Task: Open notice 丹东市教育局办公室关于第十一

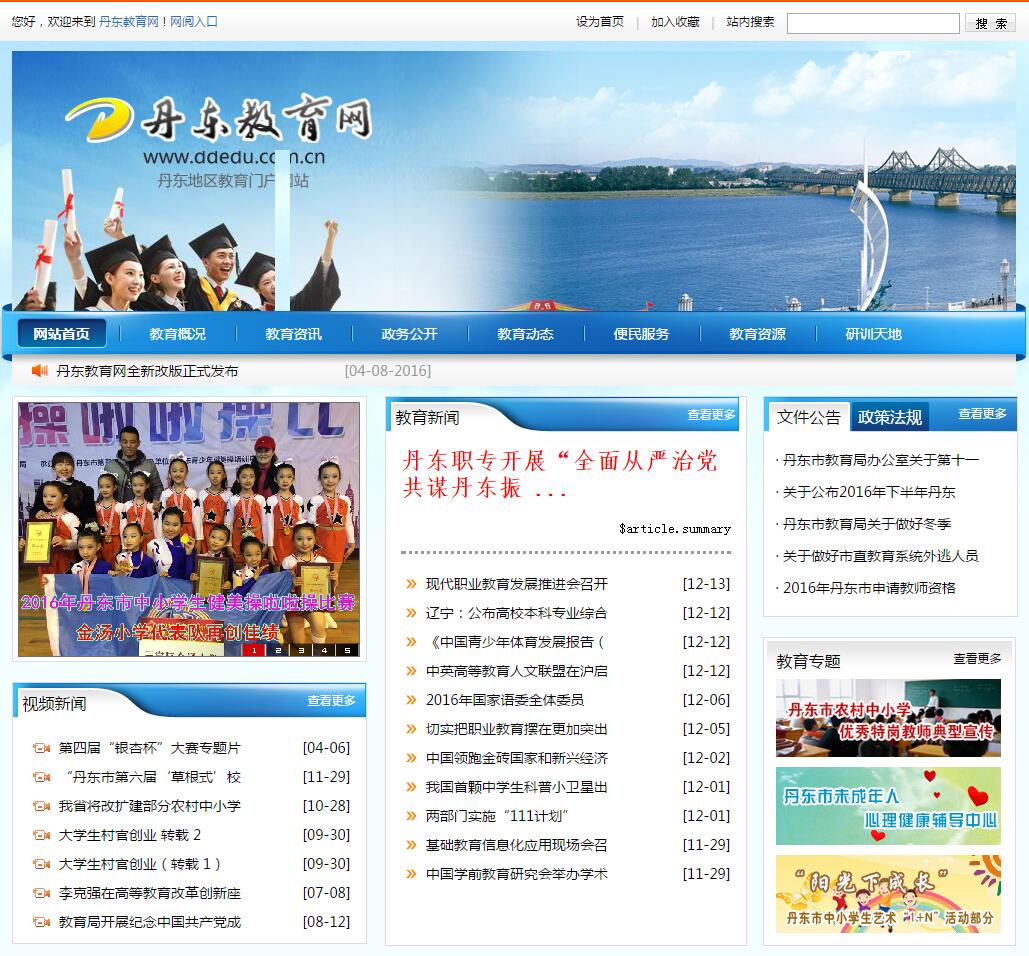Action: 880,460
